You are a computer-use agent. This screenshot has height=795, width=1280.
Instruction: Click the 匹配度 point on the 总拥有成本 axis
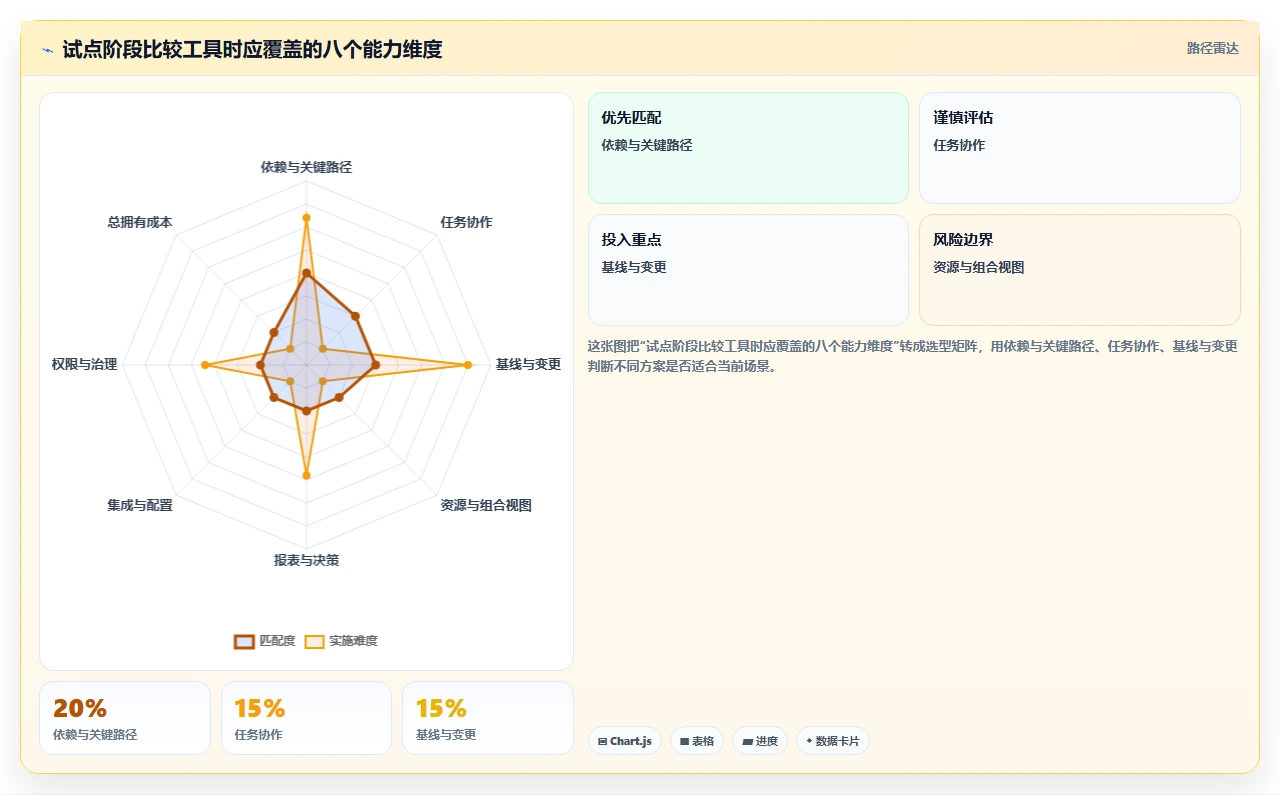[273, 332]
